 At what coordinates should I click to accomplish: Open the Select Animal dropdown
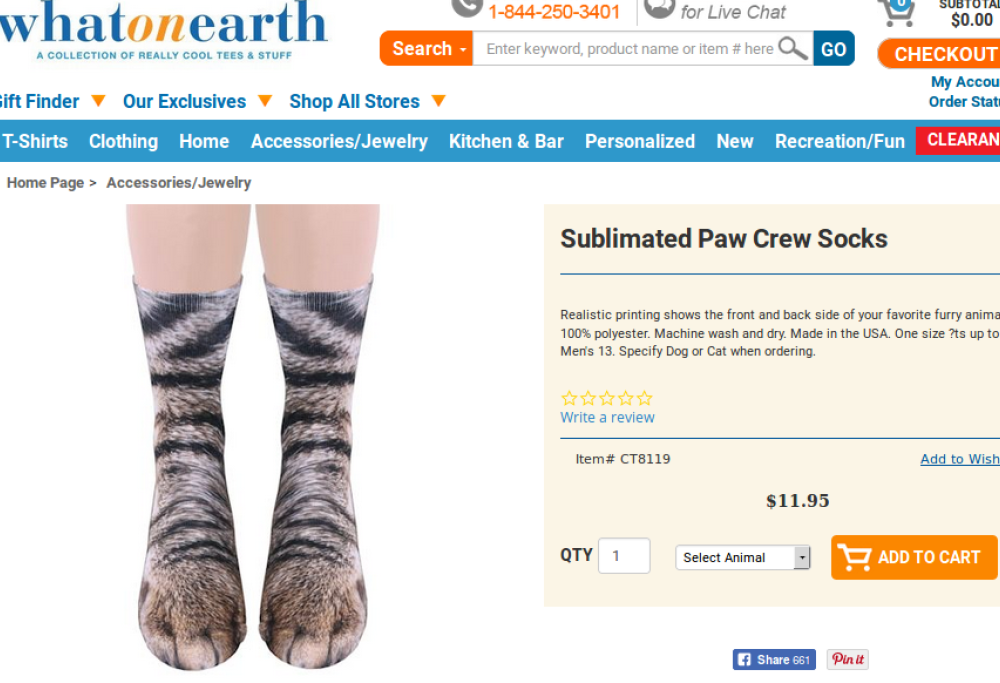[x=743, y=558]
